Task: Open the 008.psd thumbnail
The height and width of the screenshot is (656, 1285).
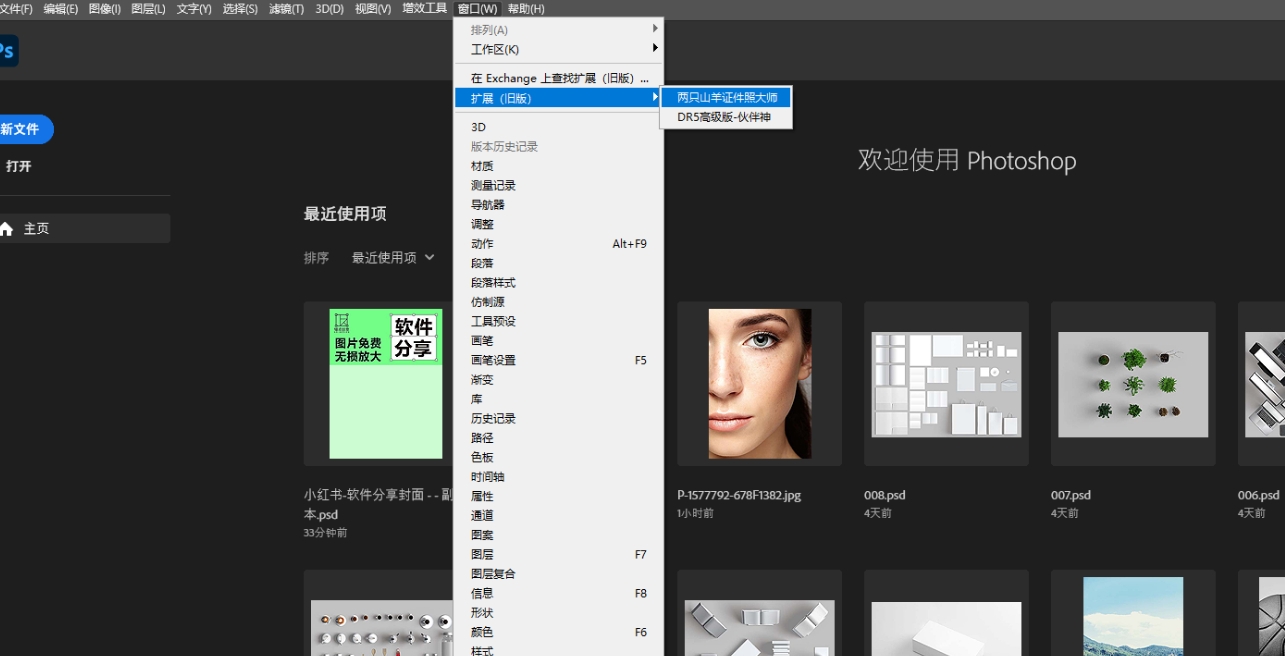Action: (x=946, y=384)
